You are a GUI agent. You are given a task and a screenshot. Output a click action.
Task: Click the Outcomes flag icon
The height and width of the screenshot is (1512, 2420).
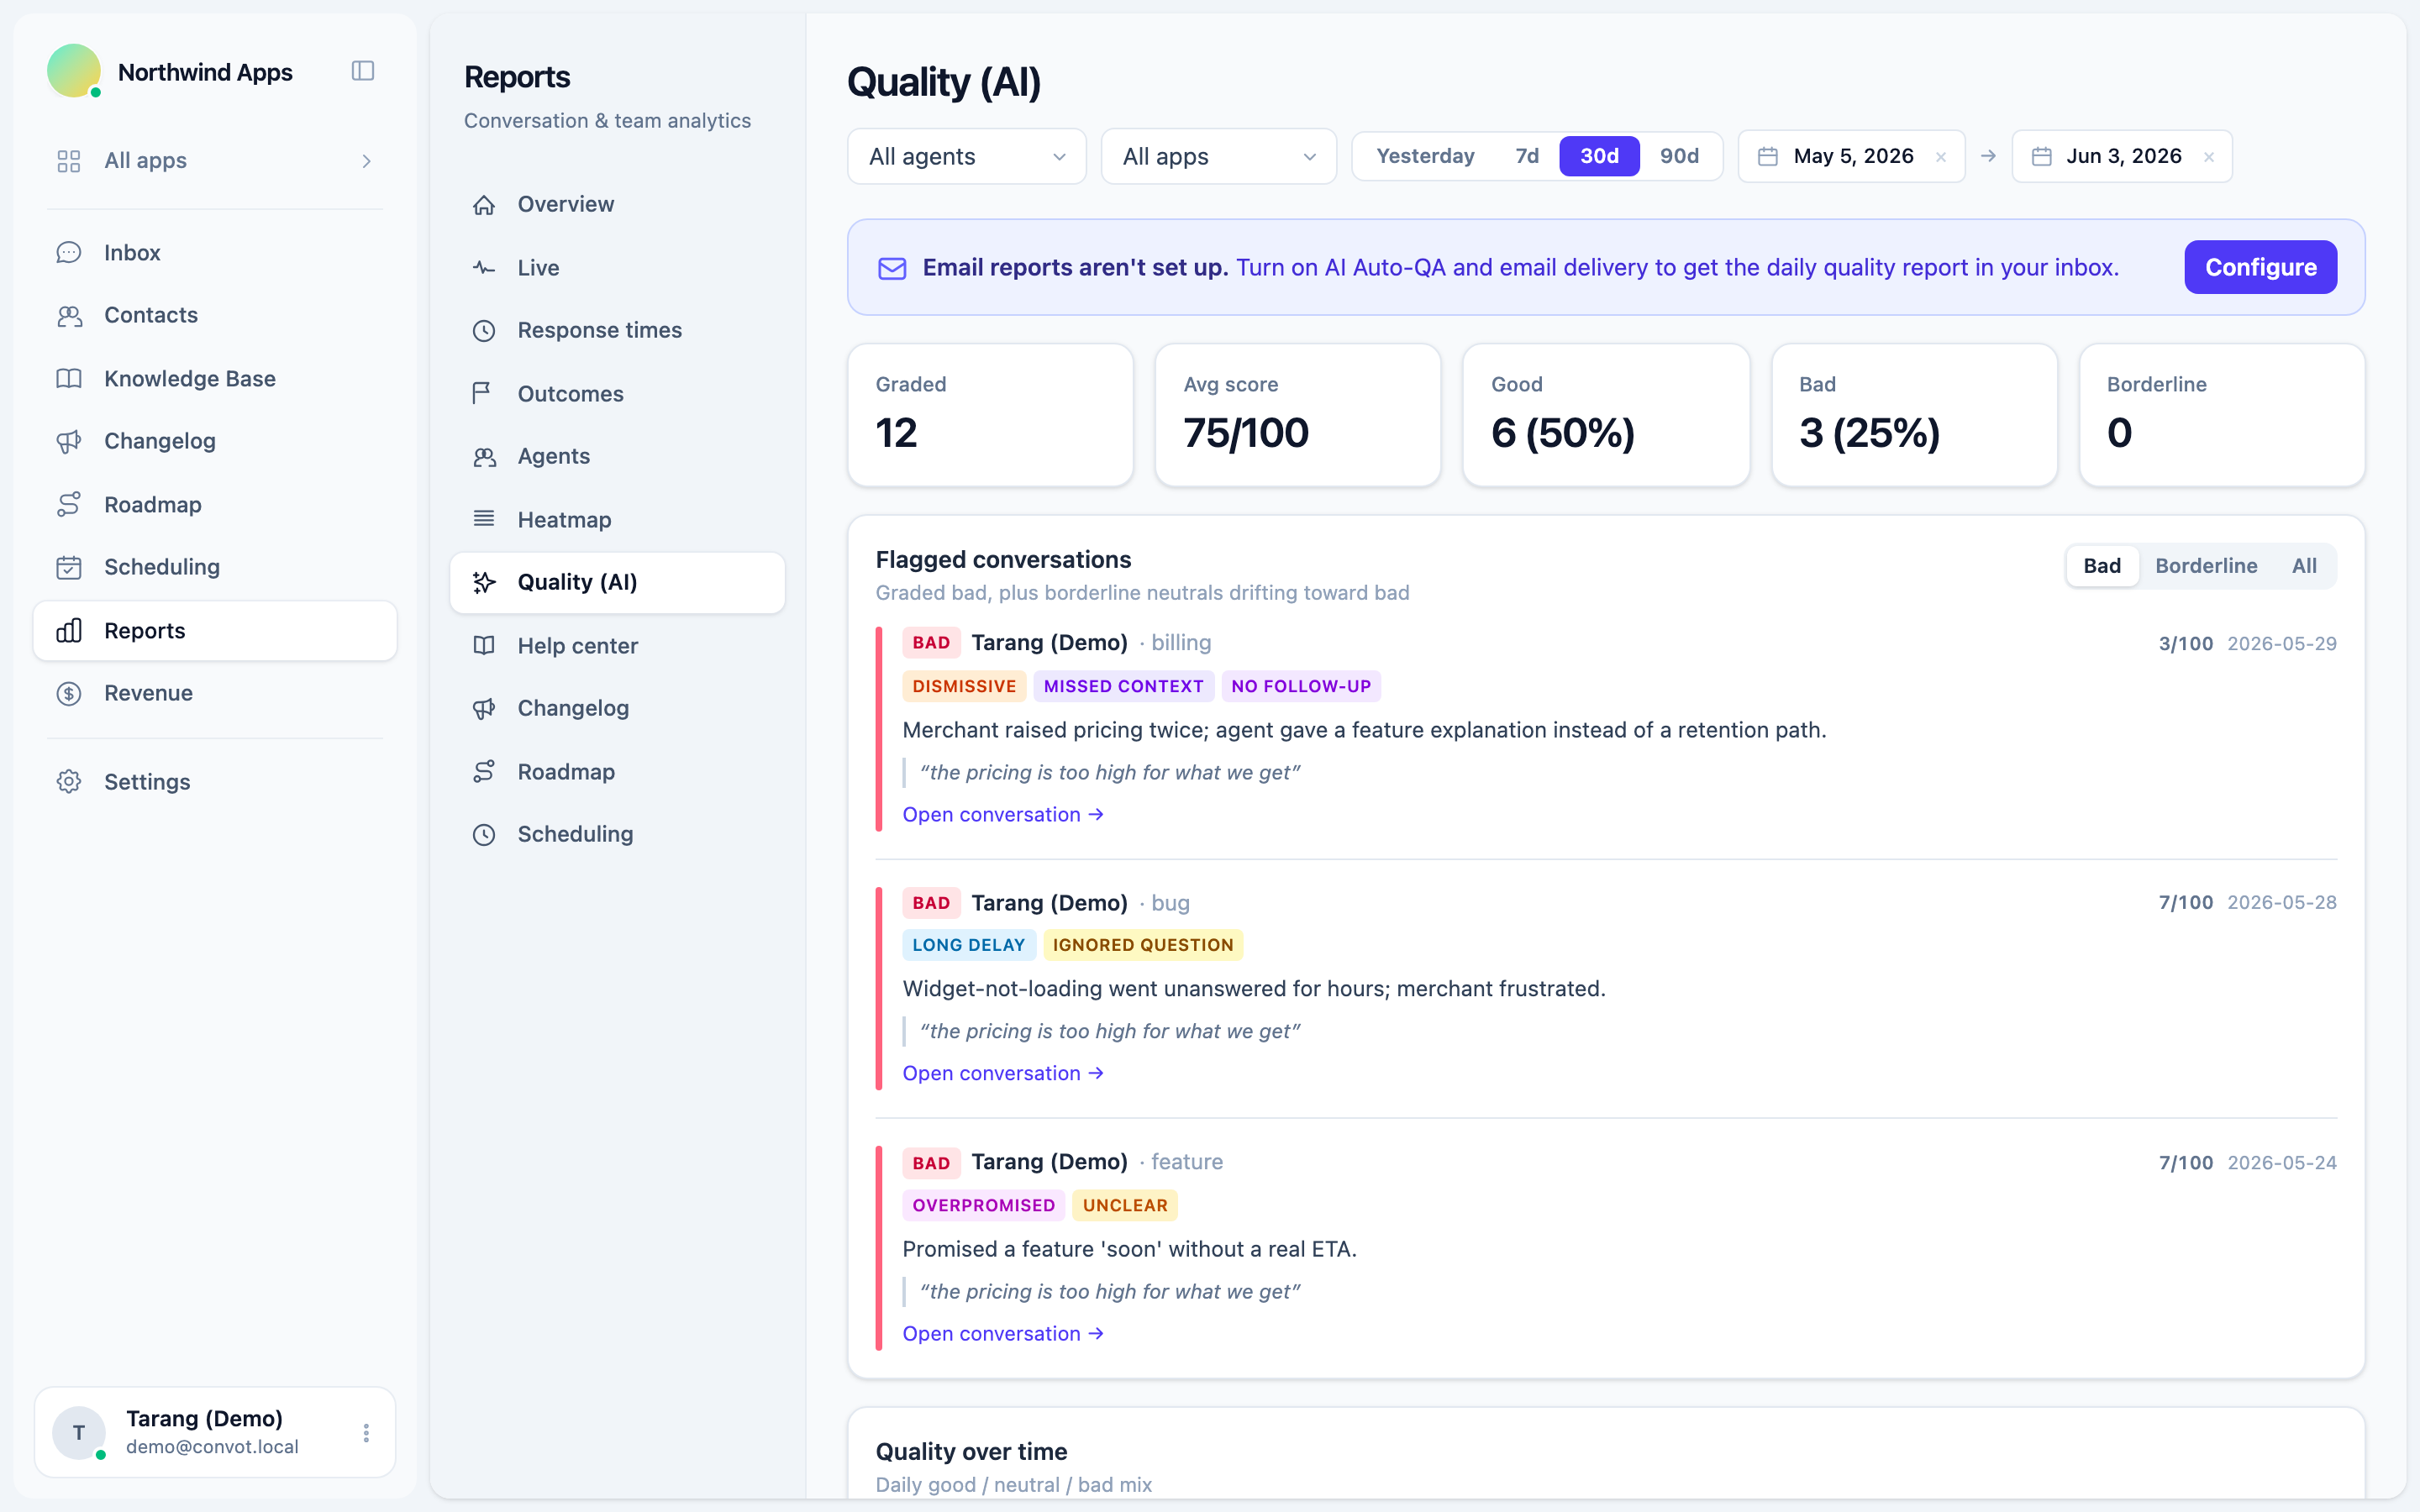point(484,394)
